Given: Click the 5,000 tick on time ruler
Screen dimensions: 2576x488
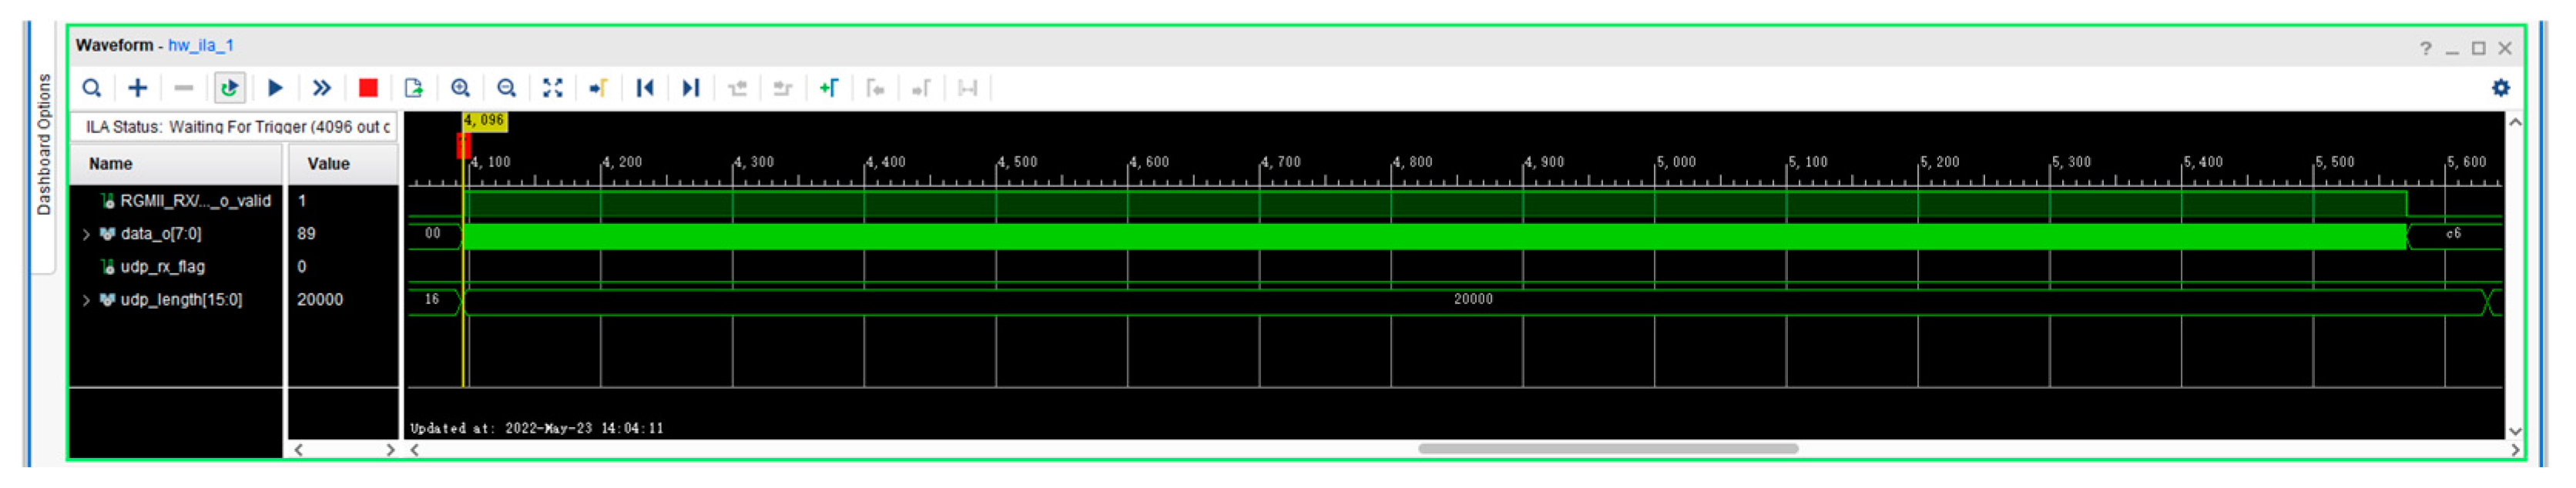Looking at the screenshot, I should pos(1677,163).
